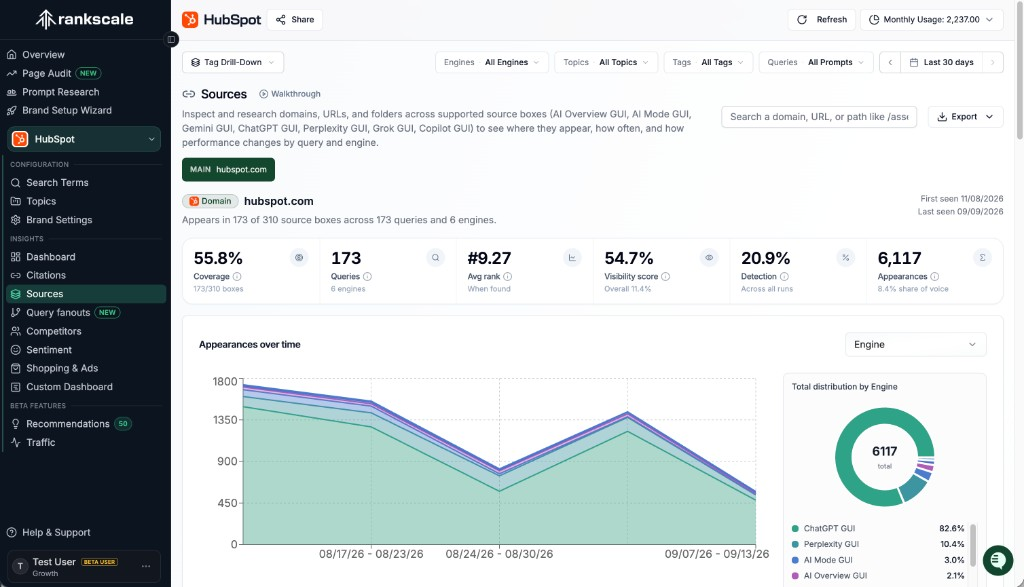
Task: Show info tooltip for Queries
Action: point(368,277)
